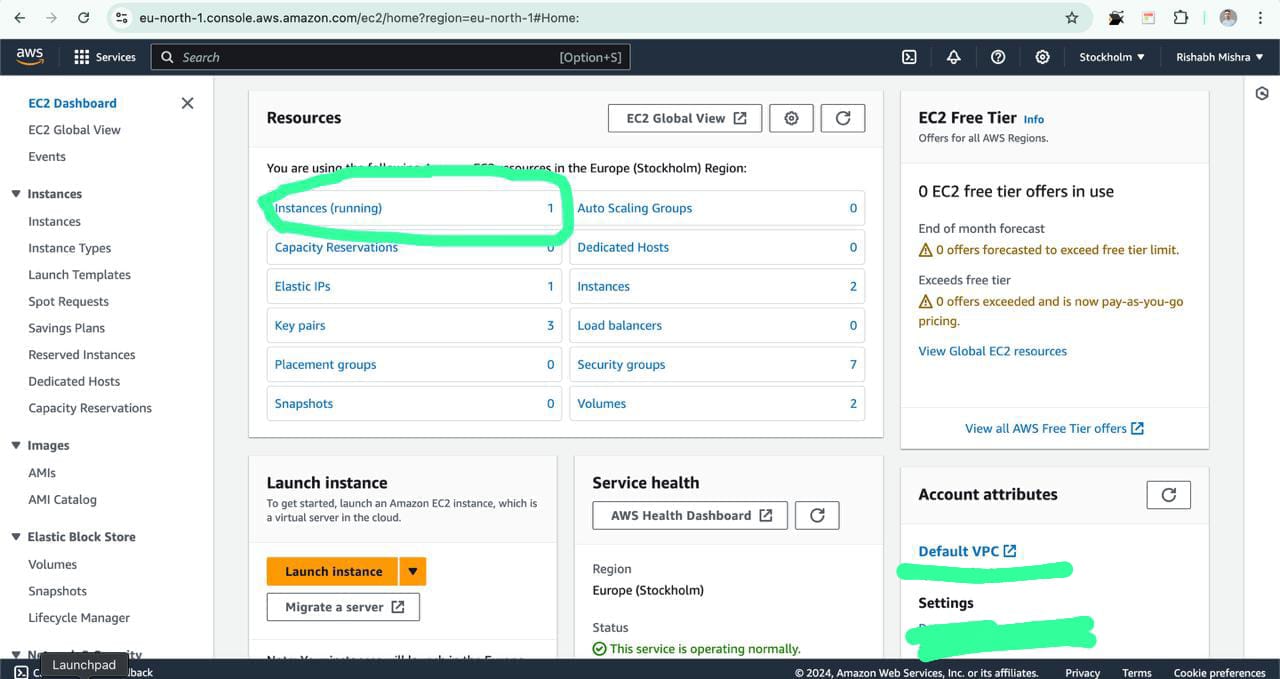Open View all AWS Free Tier offers
Screen dimensions: 1280x679
click(1054, 428)
